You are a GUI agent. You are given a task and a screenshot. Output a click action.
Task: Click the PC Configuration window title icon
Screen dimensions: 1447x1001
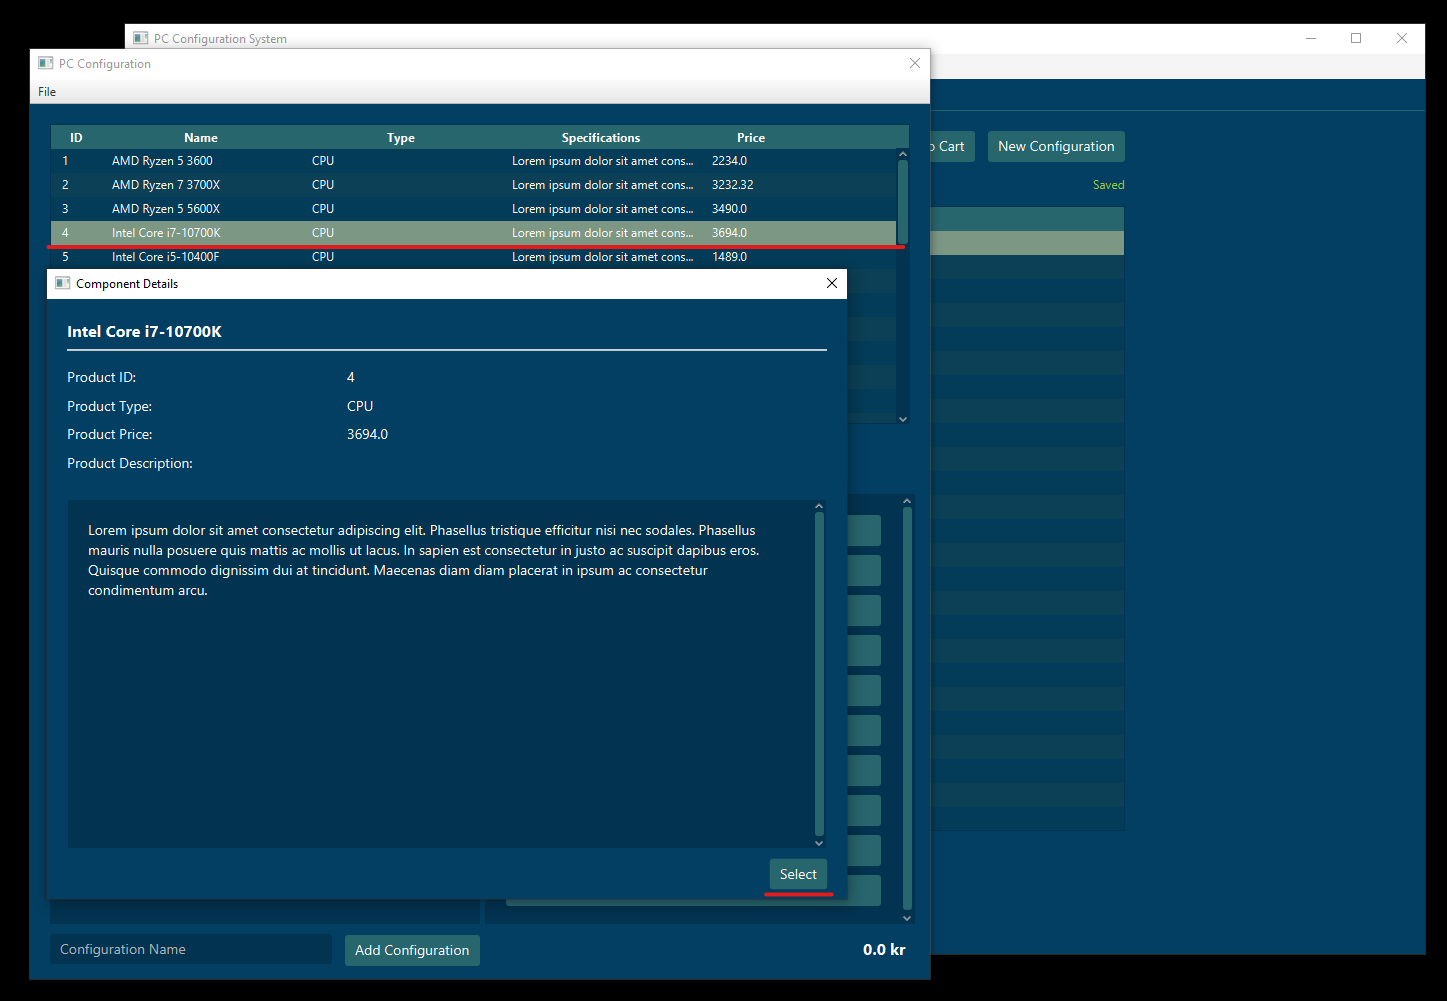(46, 63)
